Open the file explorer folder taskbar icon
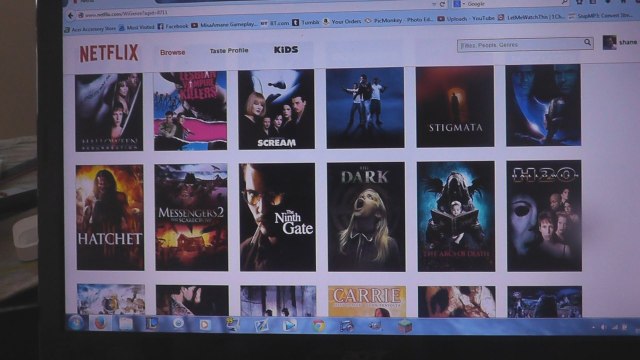The image size is (640, 360). 126,324
